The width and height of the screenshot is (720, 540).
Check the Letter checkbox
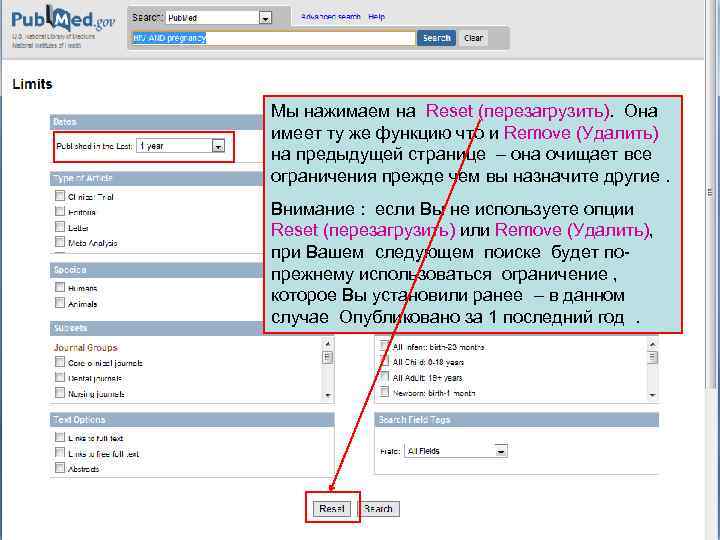[60, 227]
